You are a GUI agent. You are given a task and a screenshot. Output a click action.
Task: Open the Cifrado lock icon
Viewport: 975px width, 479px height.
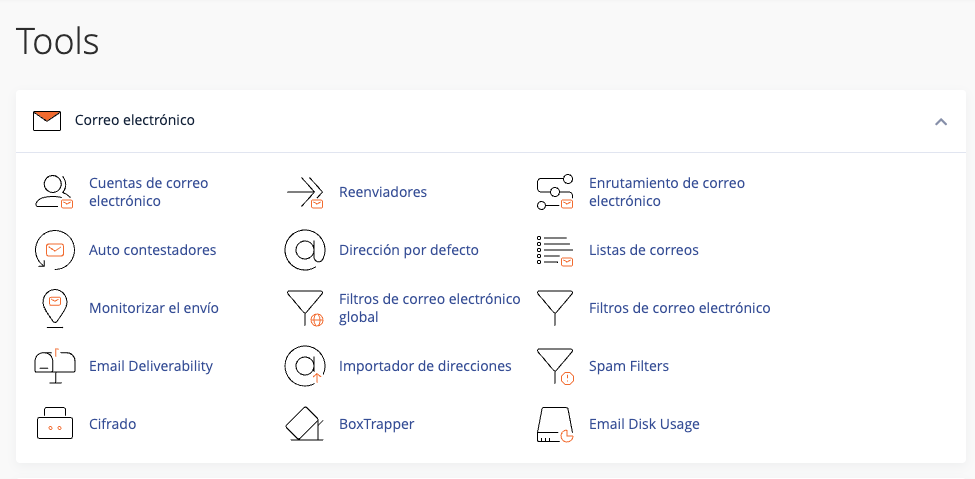[x=54, y=424]
